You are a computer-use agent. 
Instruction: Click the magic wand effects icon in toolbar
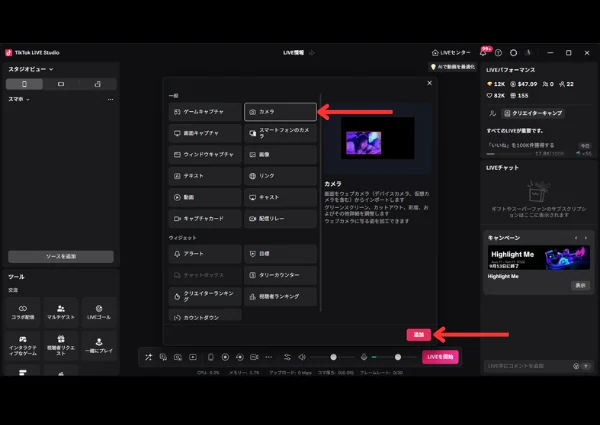tap(148, 357)
